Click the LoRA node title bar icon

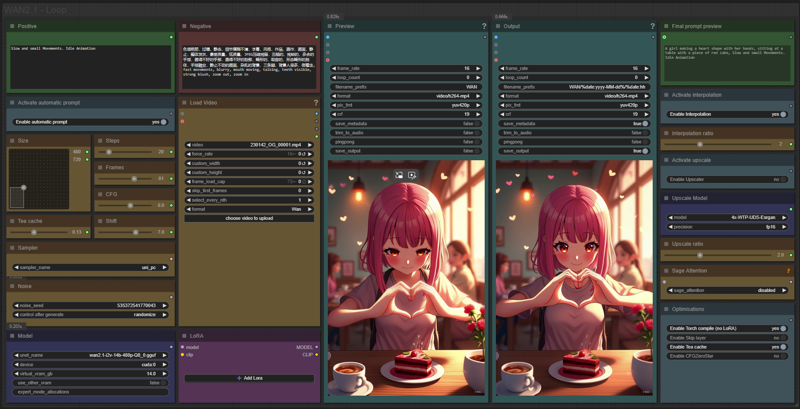[184, 336]
